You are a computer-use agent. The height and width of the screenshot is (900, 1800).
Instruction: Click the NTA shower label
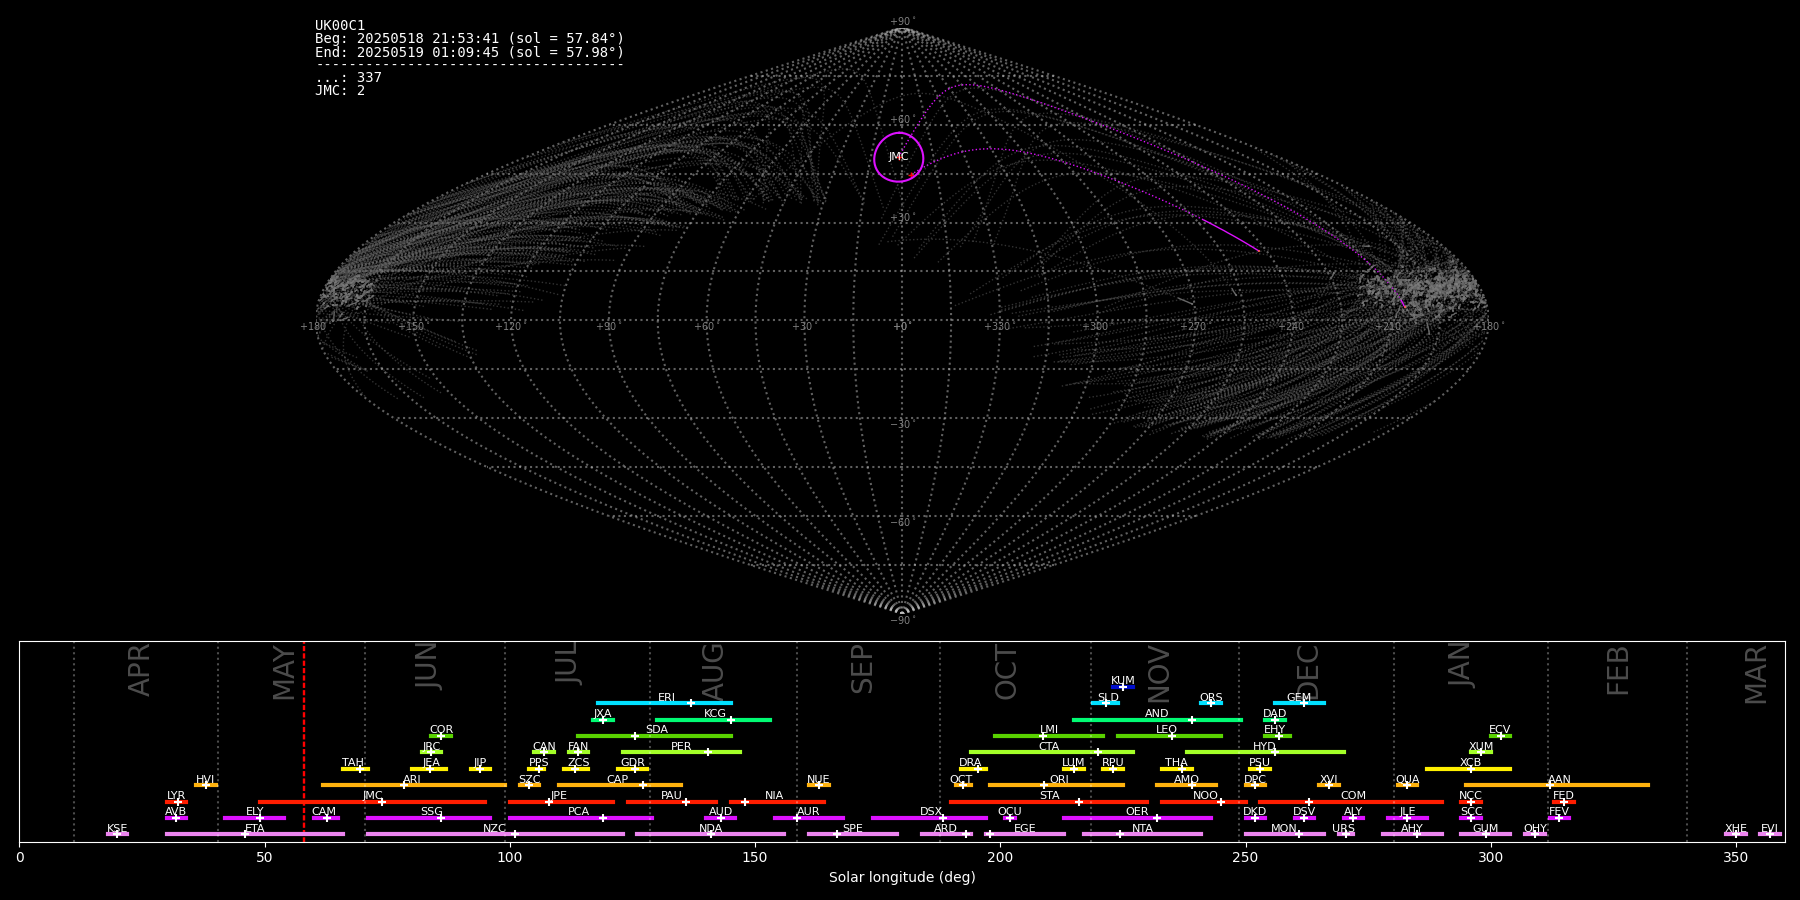(x=1142, y=829)
